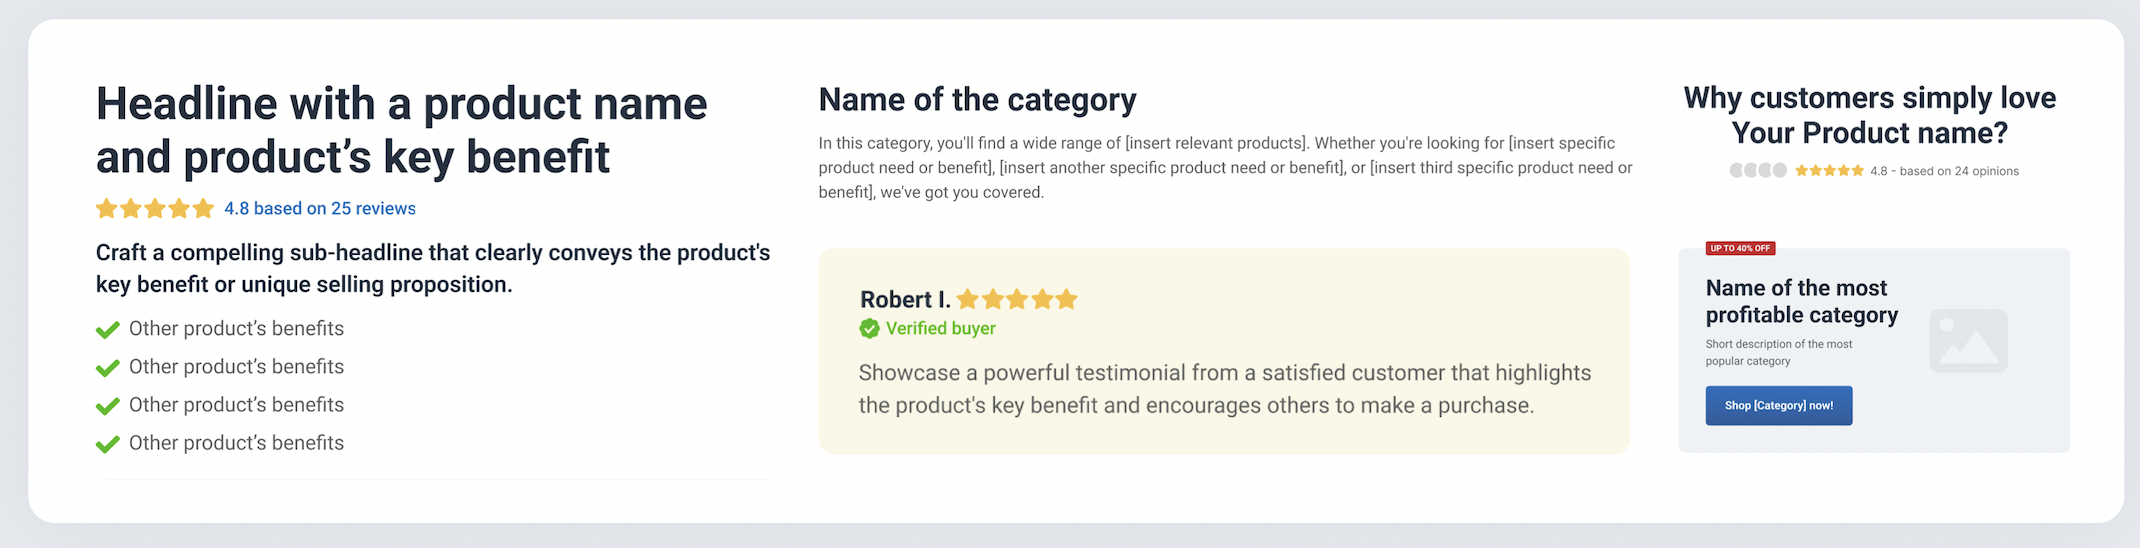
Task: Click the first green checkmark in benefits list
Action: pyautogui.click(x=107, y=330)
